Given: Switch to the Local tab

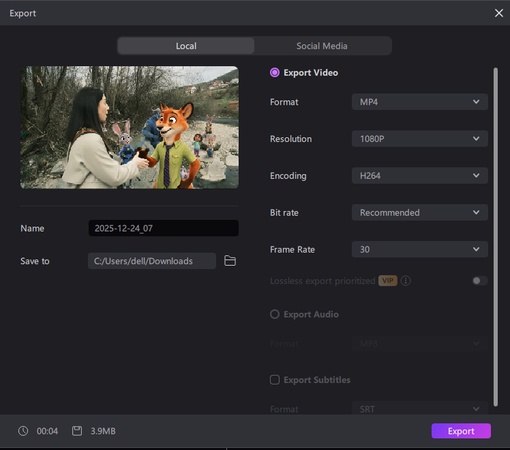Looking at the screenshot, I should click(x=186, y=46).
